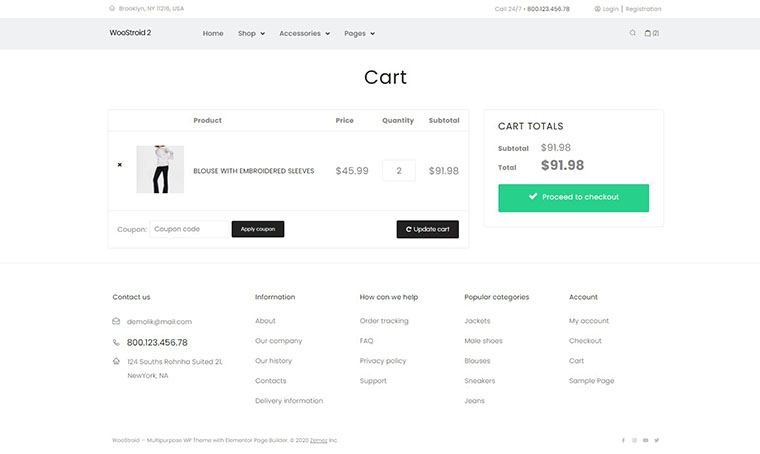Open the search icon in header

click(x=632, y=33)
